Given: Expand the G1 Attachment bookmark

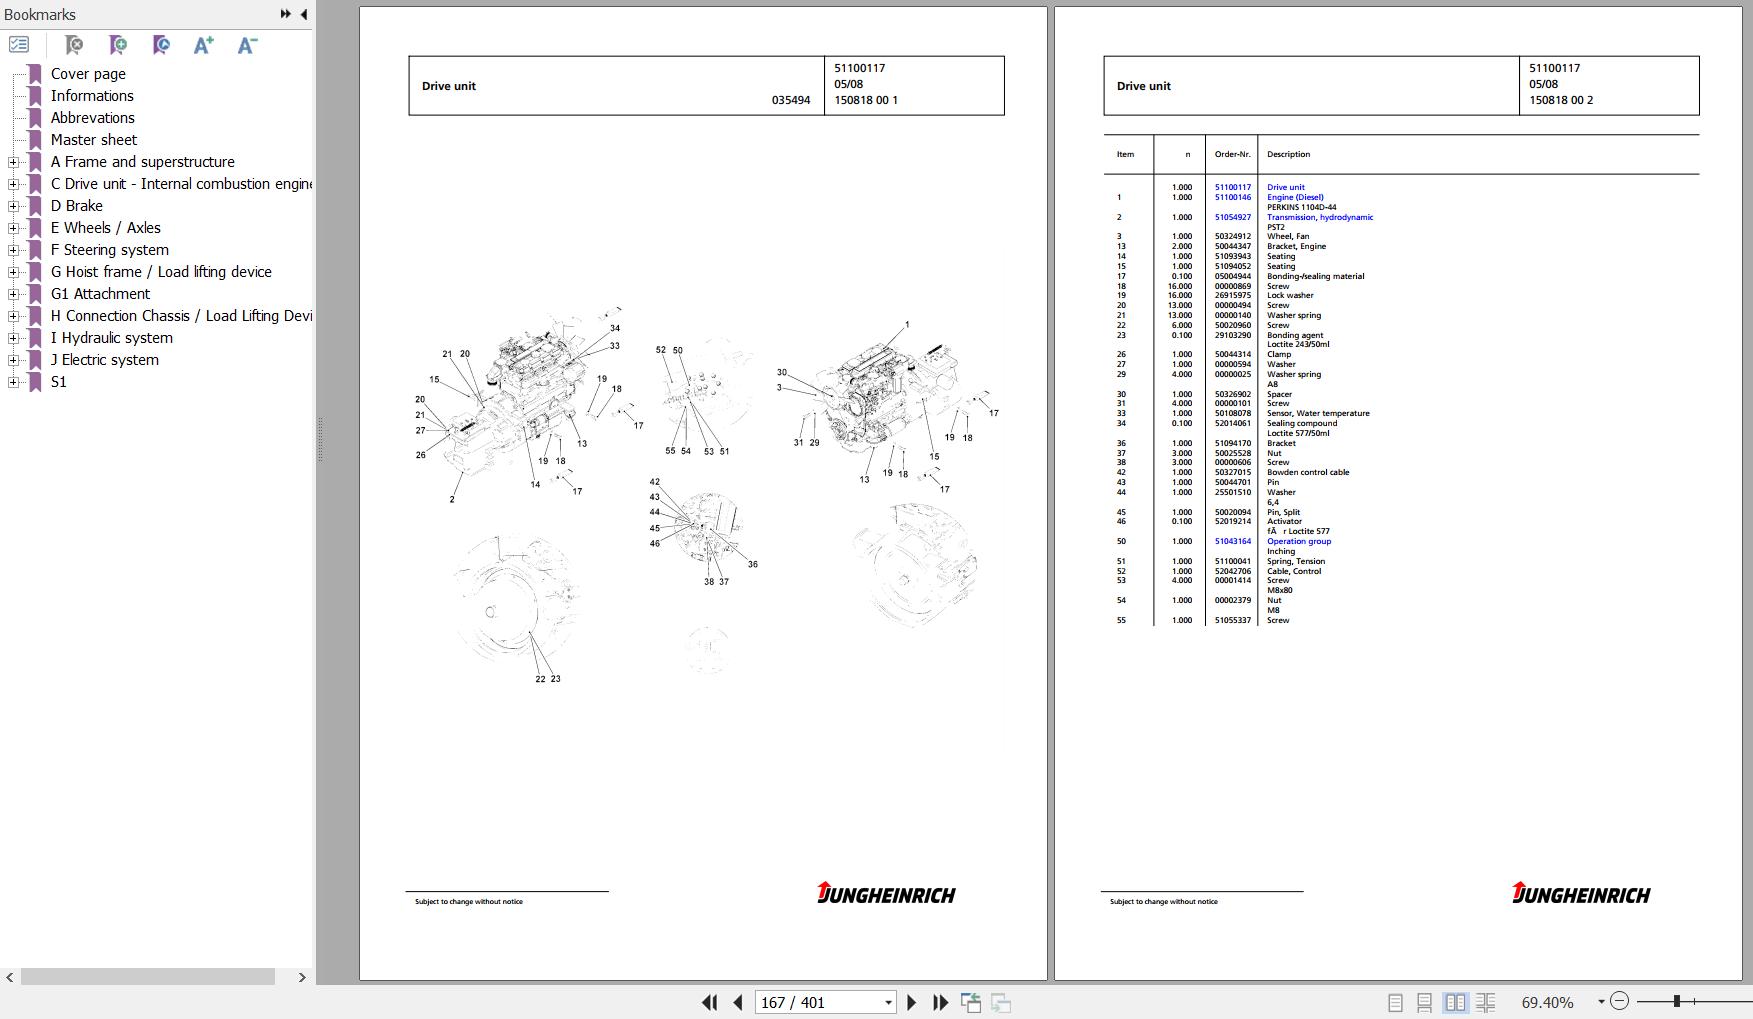Looking at the screenshot, I should click(13, 294).
